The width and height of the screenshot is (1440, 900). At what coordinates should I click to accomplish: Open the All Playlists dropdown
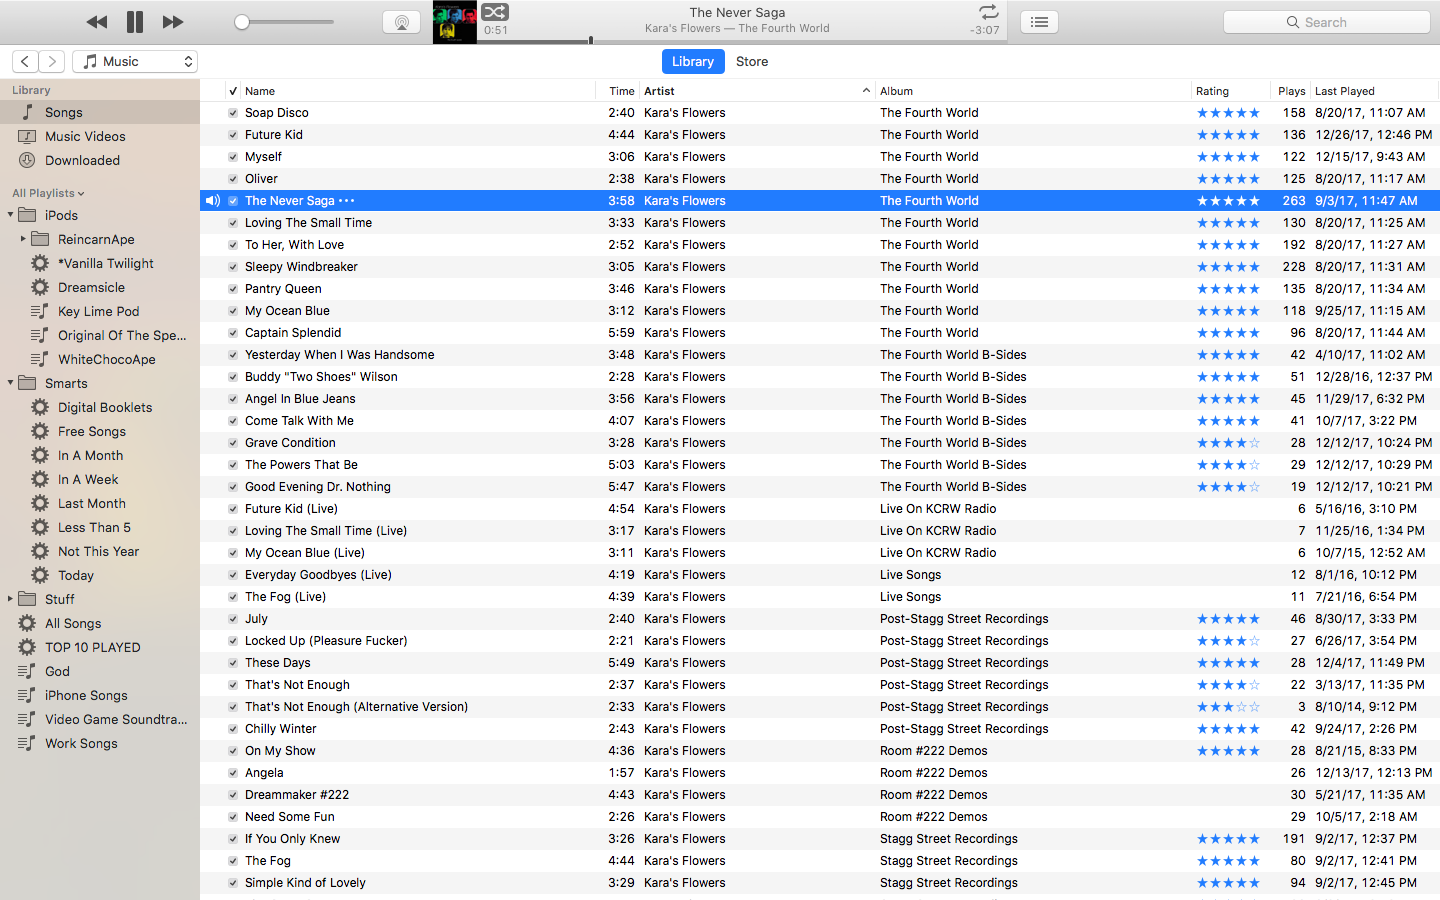click(x=48, y=193)
